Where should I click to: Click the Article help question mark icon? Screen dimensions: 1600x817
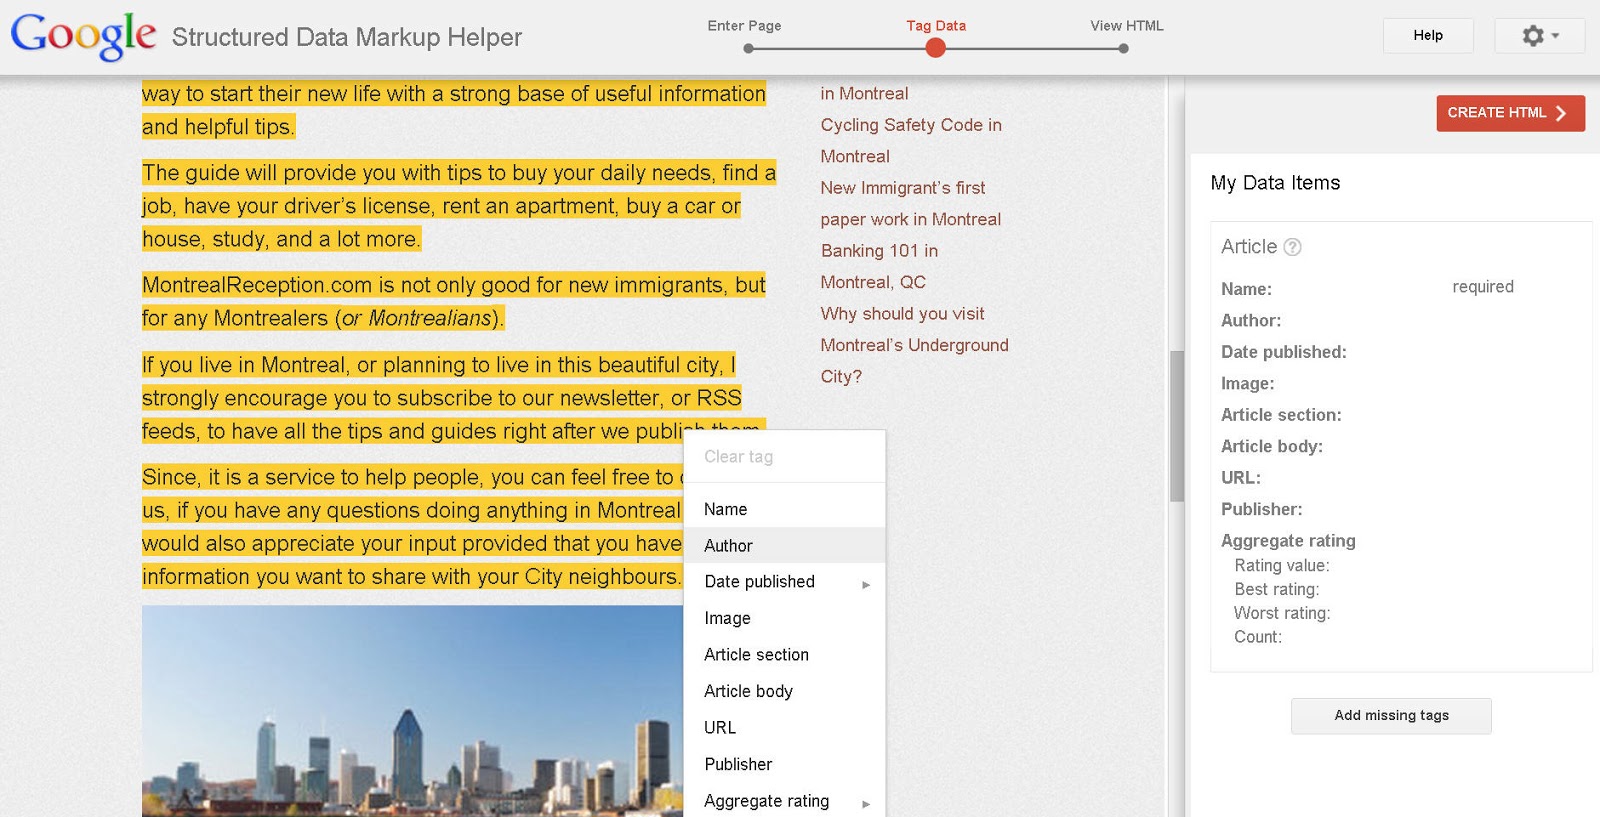point(1292,247)
